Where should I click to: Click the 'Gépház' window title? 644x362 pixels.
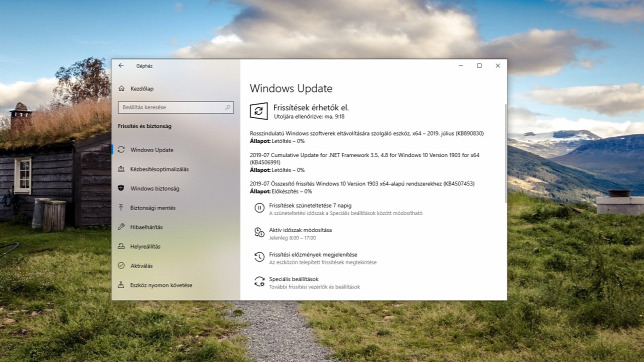click(x=144, y=66)
